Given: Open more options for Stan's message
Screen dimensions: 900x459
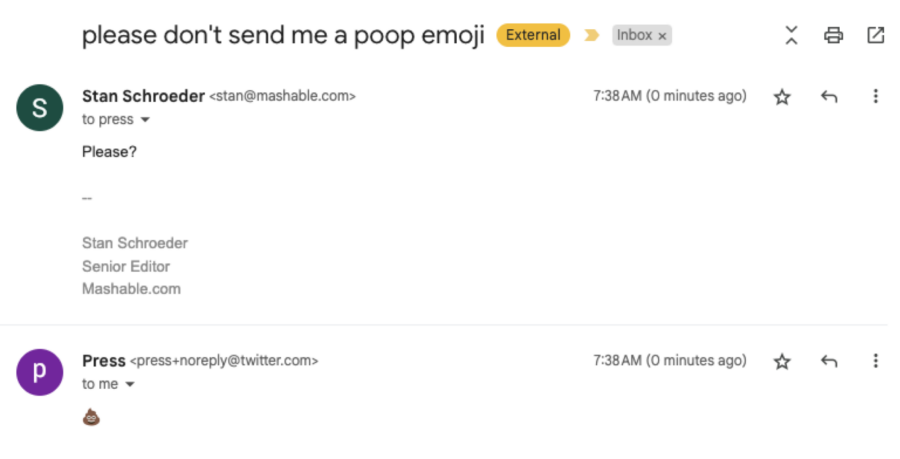Looking at the screenshot, I should click(875, 96).
